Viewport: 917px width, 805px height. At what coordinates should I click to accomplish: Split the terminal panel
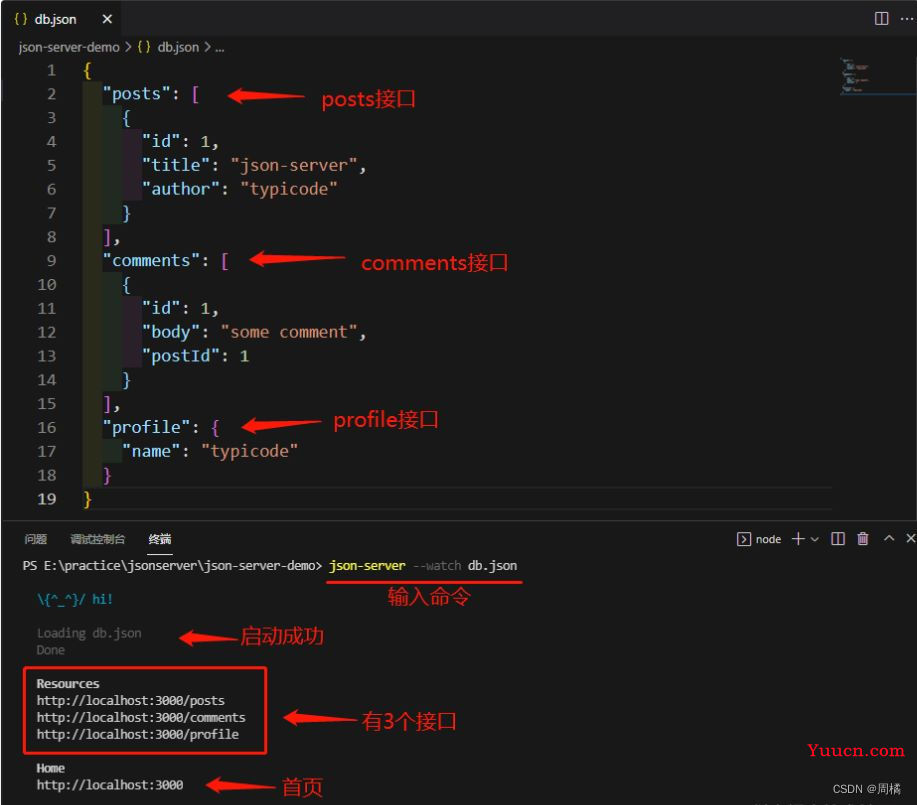point(837,539)
